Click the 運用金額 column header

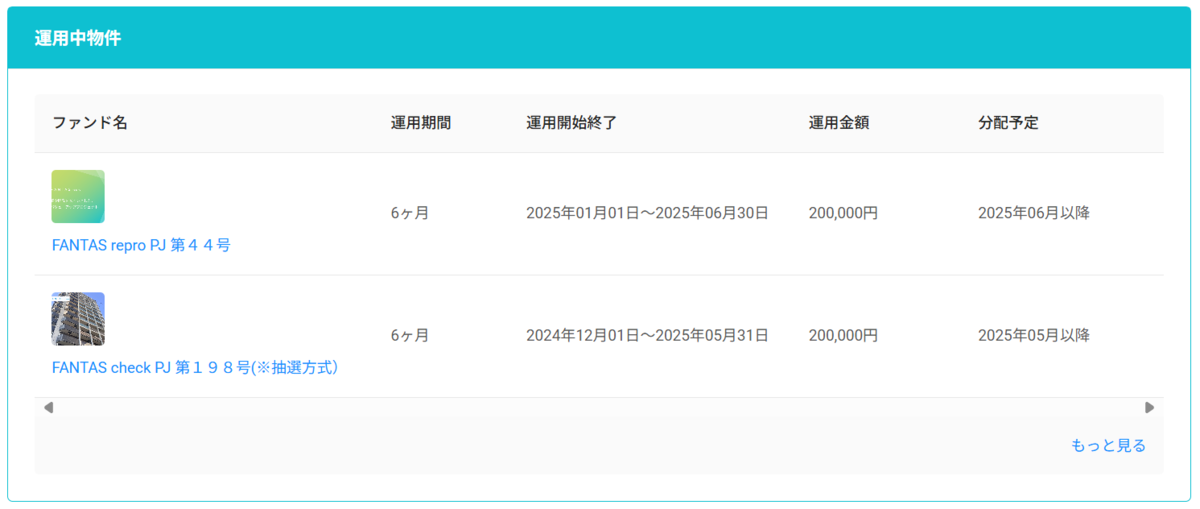point(838,123)
